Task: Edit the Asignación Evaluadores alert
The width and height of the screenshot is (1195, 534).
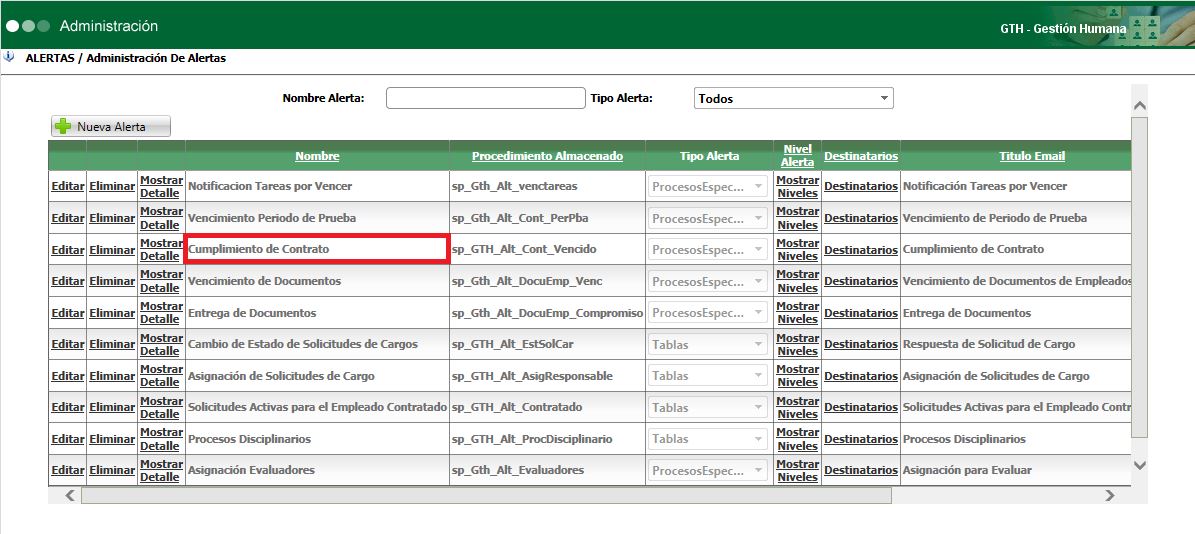Action: tap(67, 470)
